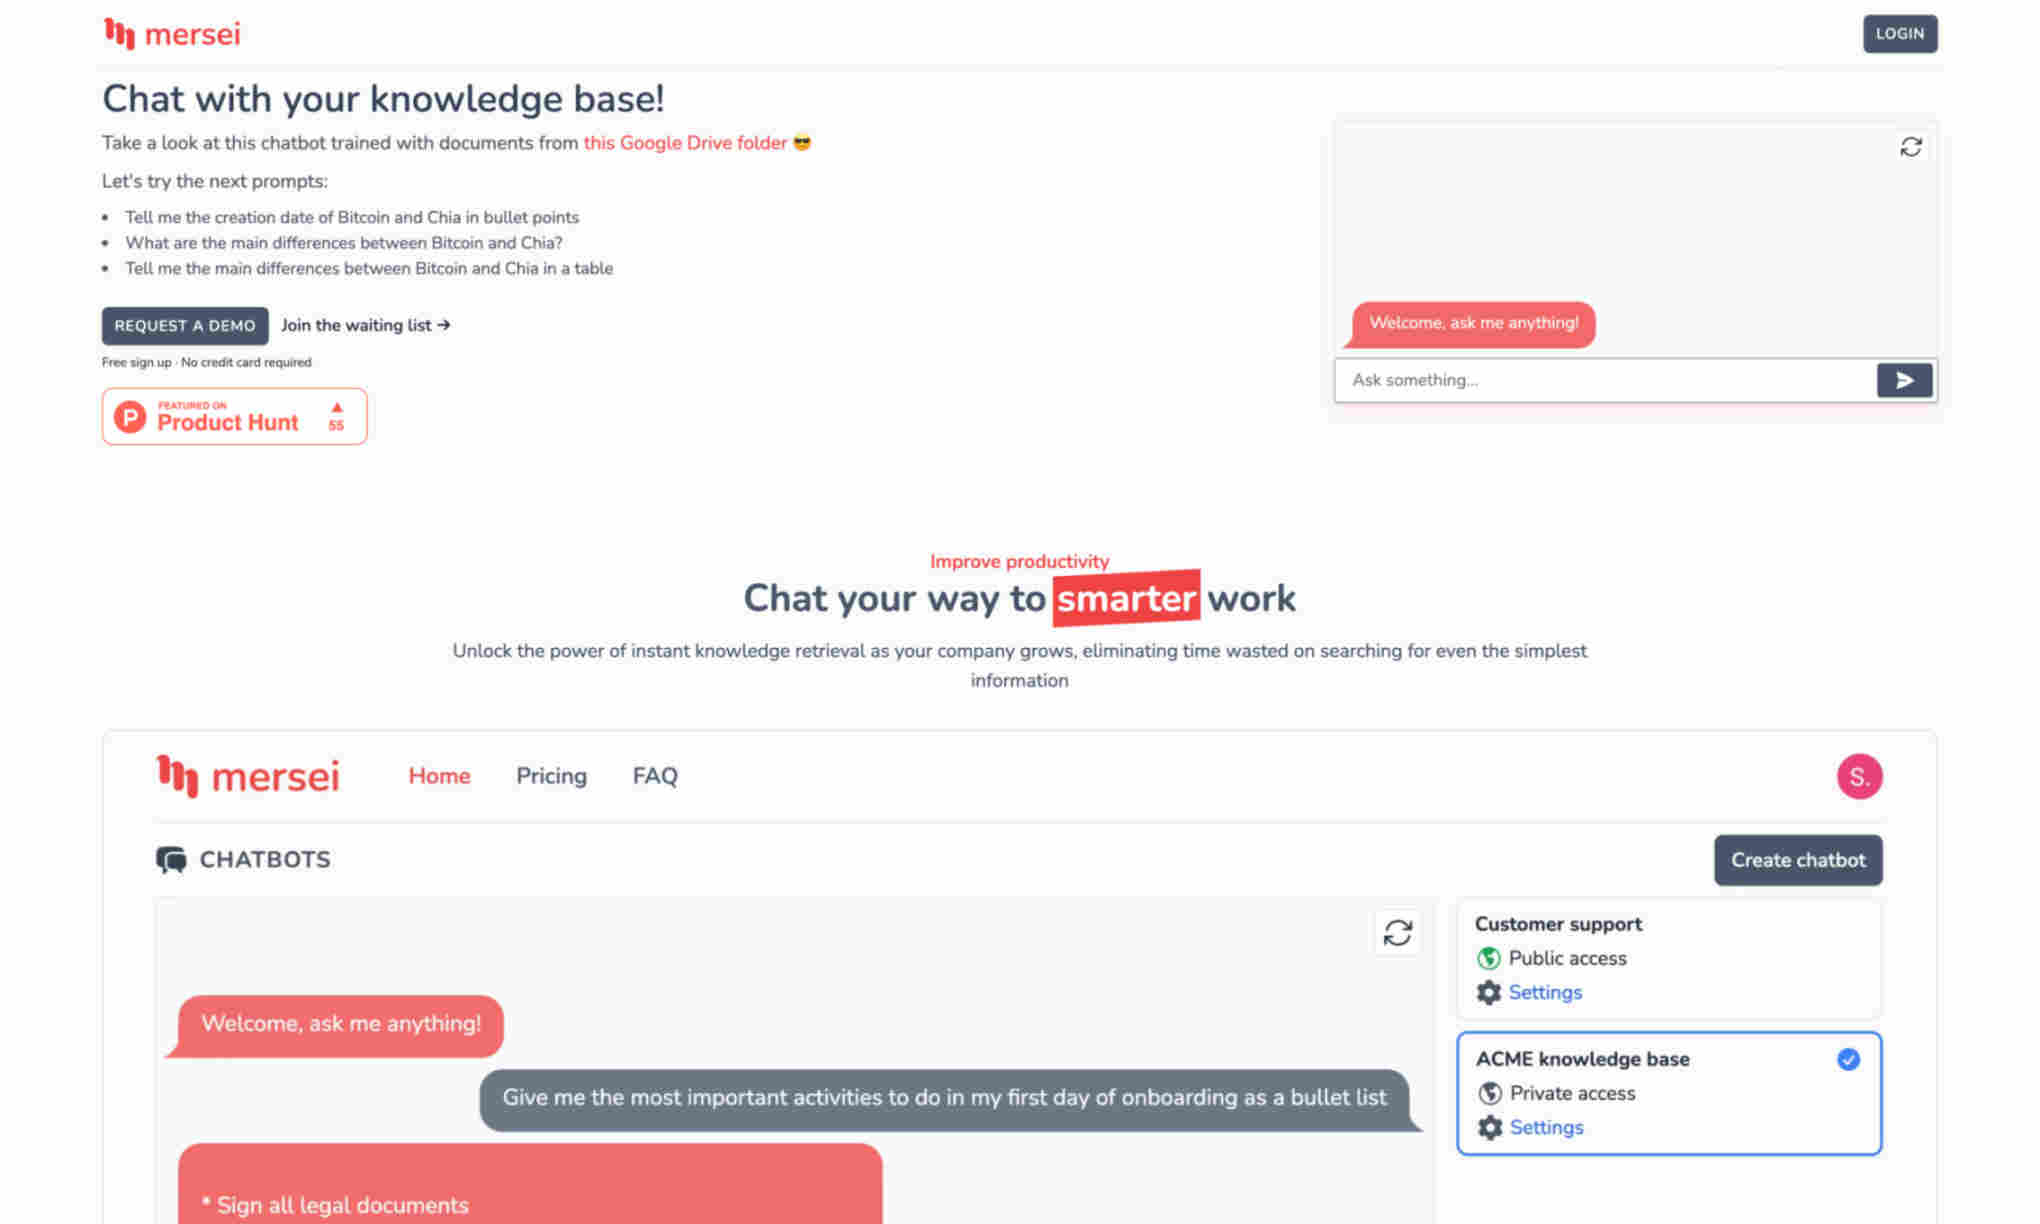Viewport: 2040px width, 1224px height.
Task: Click the Create chatbot button
Action: tap(1798, 860)
